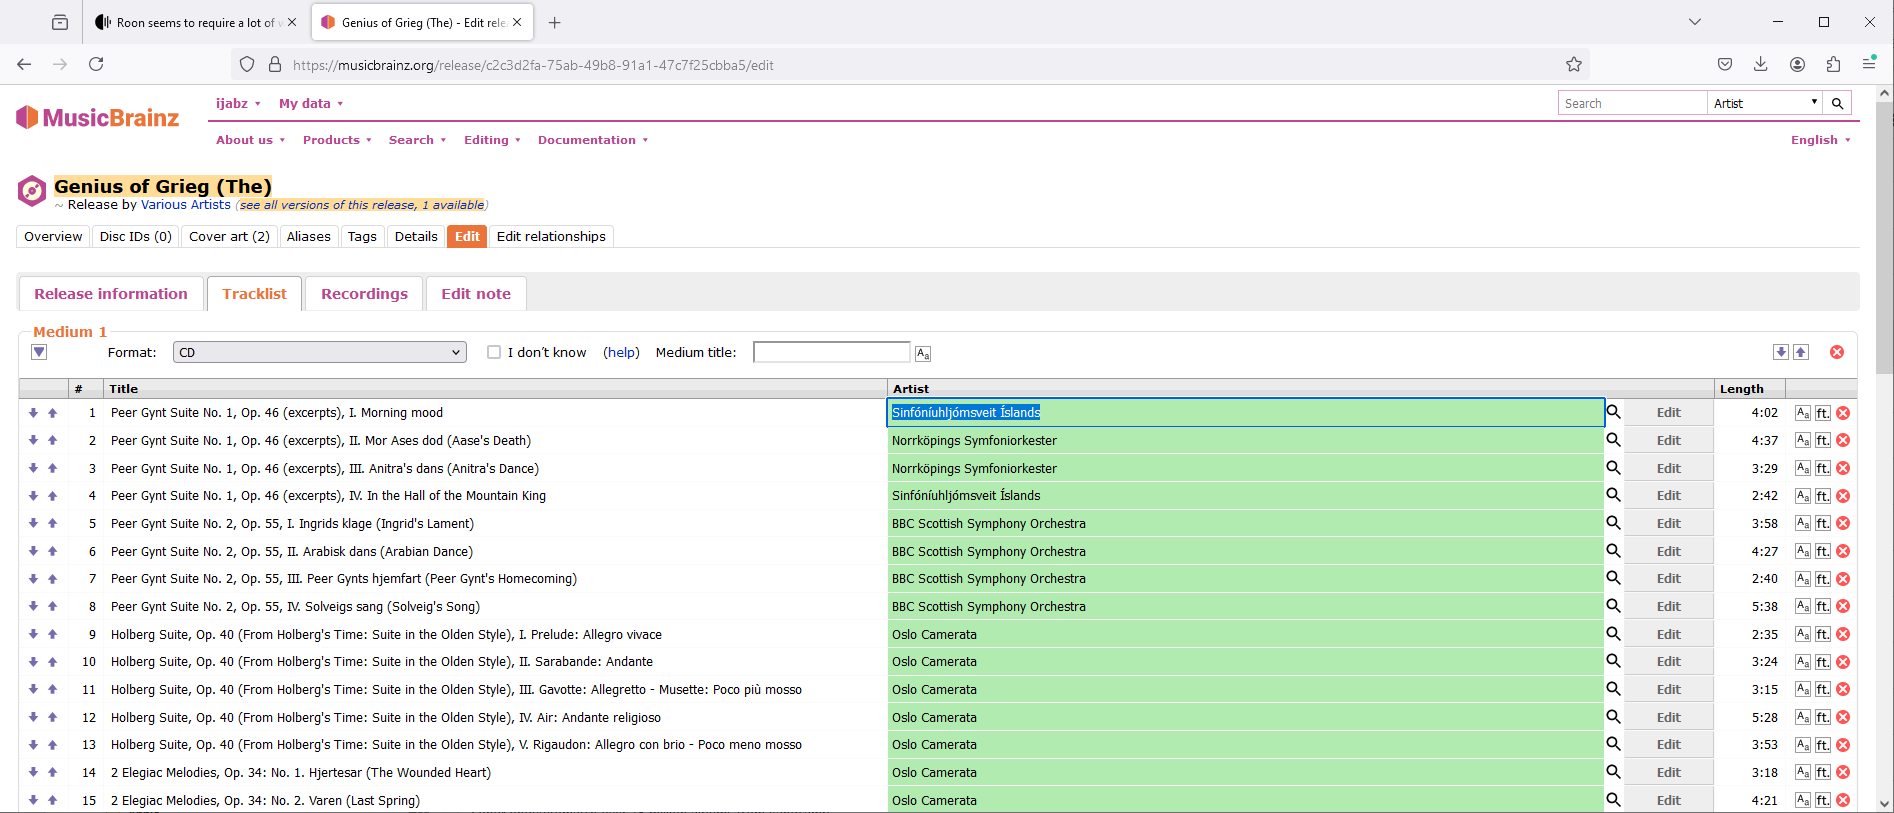Bookmark page with star icon
Image resolution: width=1894 pixels, height=813 pixels.
pos(1574,65)
